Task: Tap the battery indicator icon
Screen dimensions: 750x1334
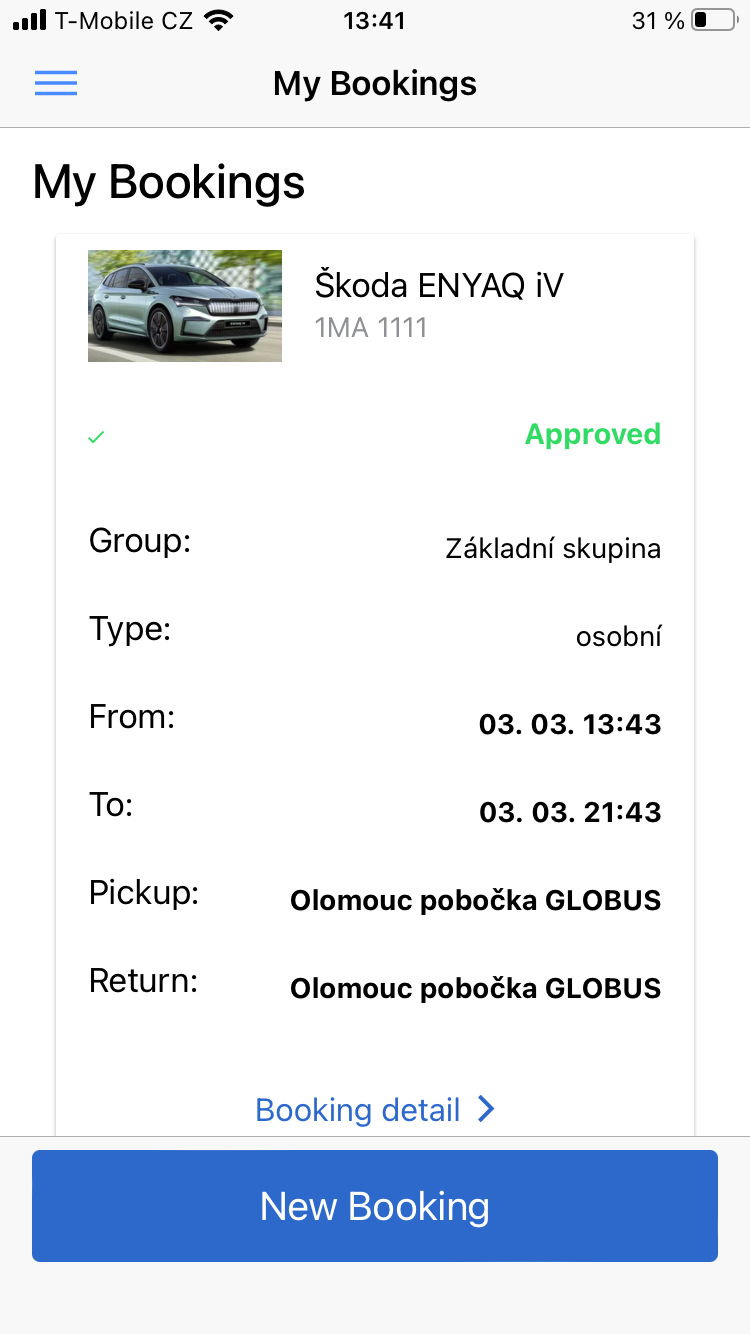Action: pyautogui.click(x=712, y=20)
